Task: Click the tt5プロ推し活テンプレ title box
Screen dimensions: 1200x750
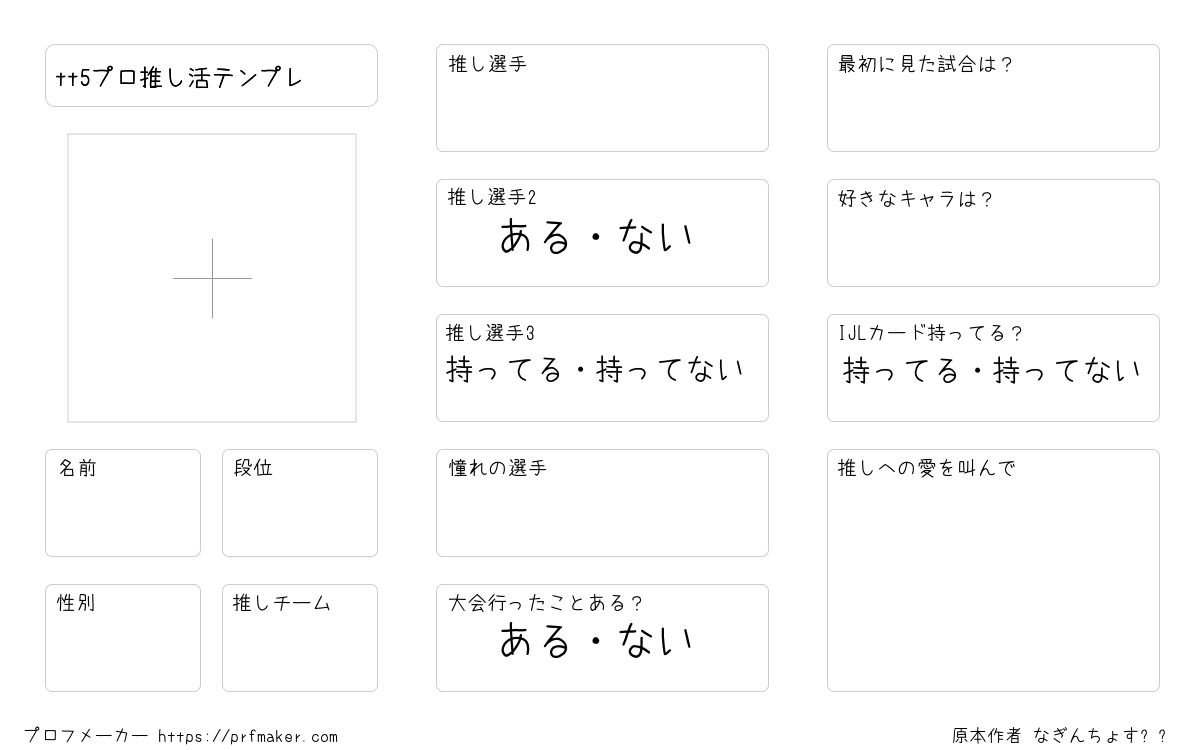Action: (211, 75)
